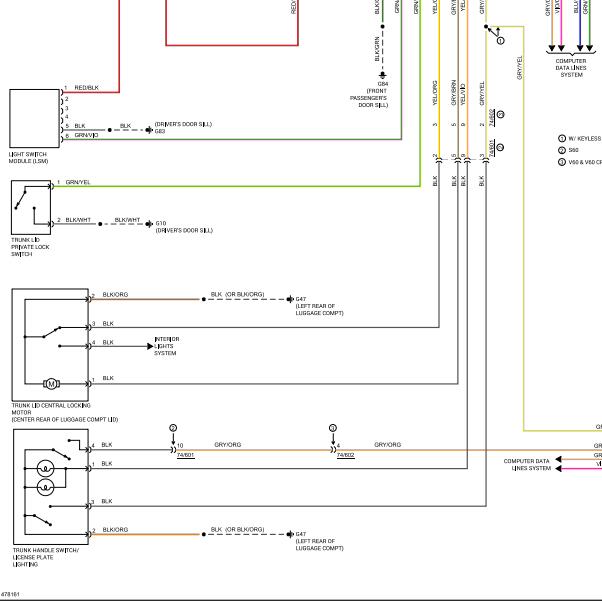602x601 pixels.
Task: Click the V60 legend entry
Action: tap(580, 162)
